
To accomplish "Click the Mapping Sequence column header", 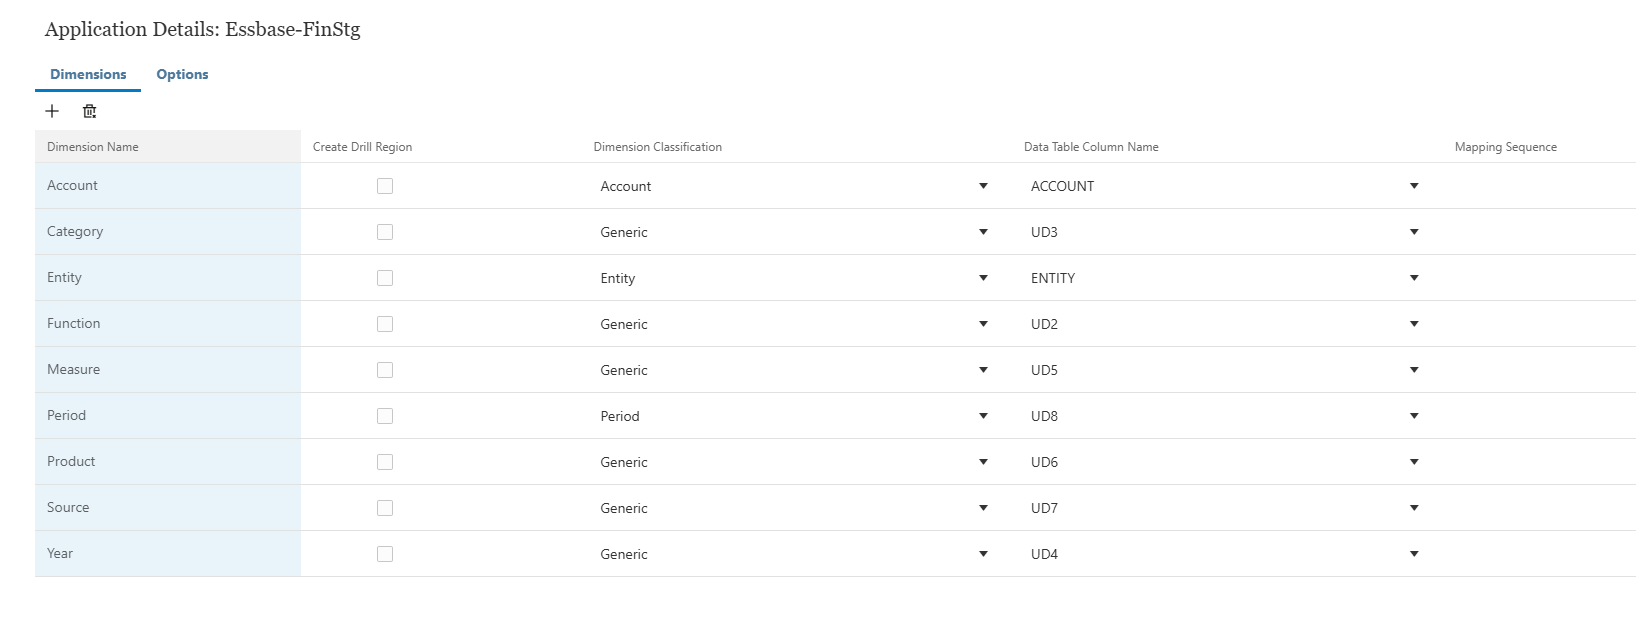I will (1505, 147).
